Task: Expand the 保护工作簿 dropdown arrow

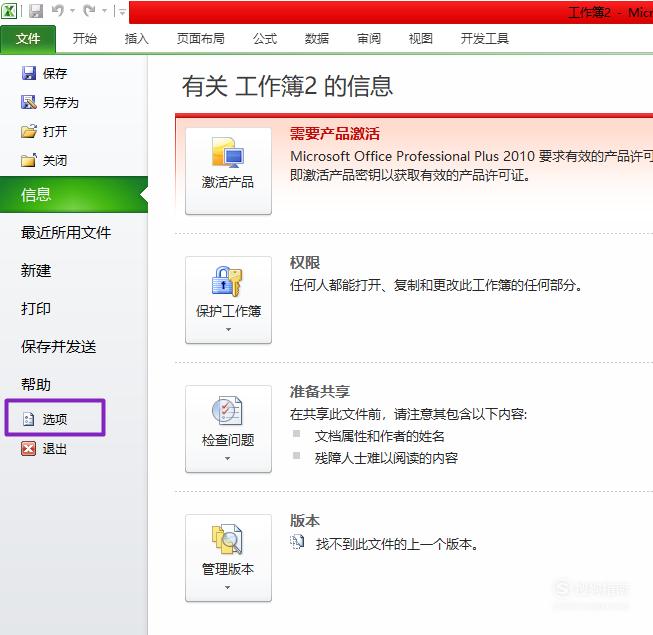Action: [x=228, y=329]
